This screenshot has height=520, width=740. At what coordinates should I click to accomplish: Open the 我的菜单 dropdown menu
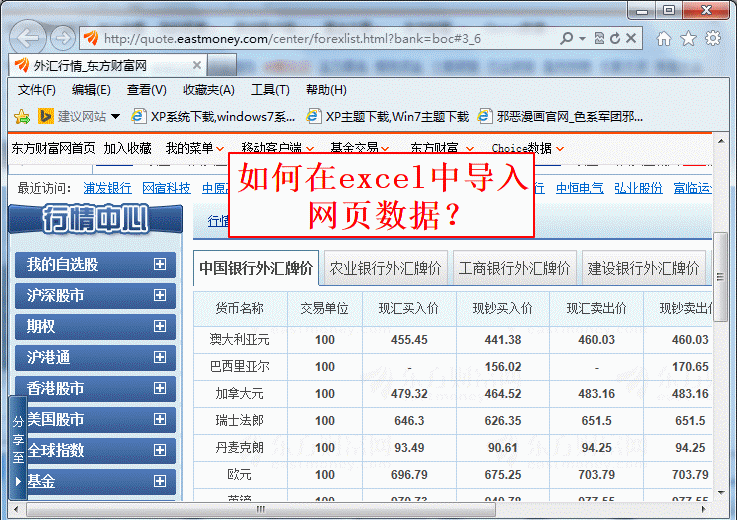tap(194, 148)
